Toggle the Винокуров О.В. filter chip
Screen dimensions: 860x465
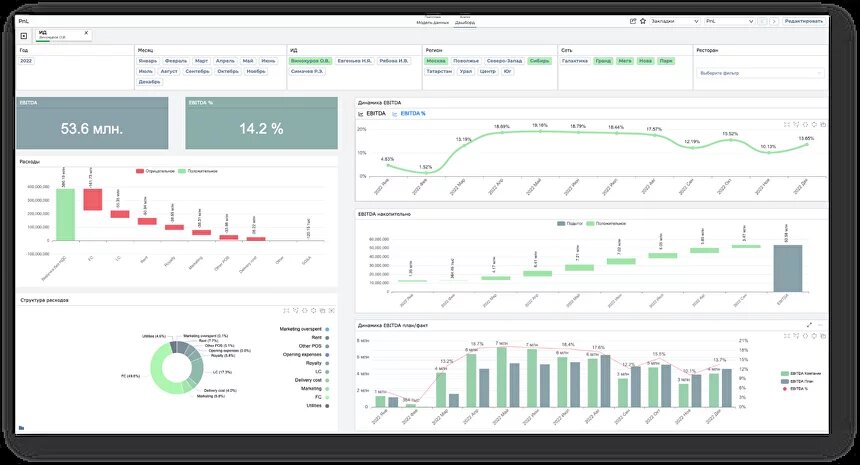(x=310, y=61)
